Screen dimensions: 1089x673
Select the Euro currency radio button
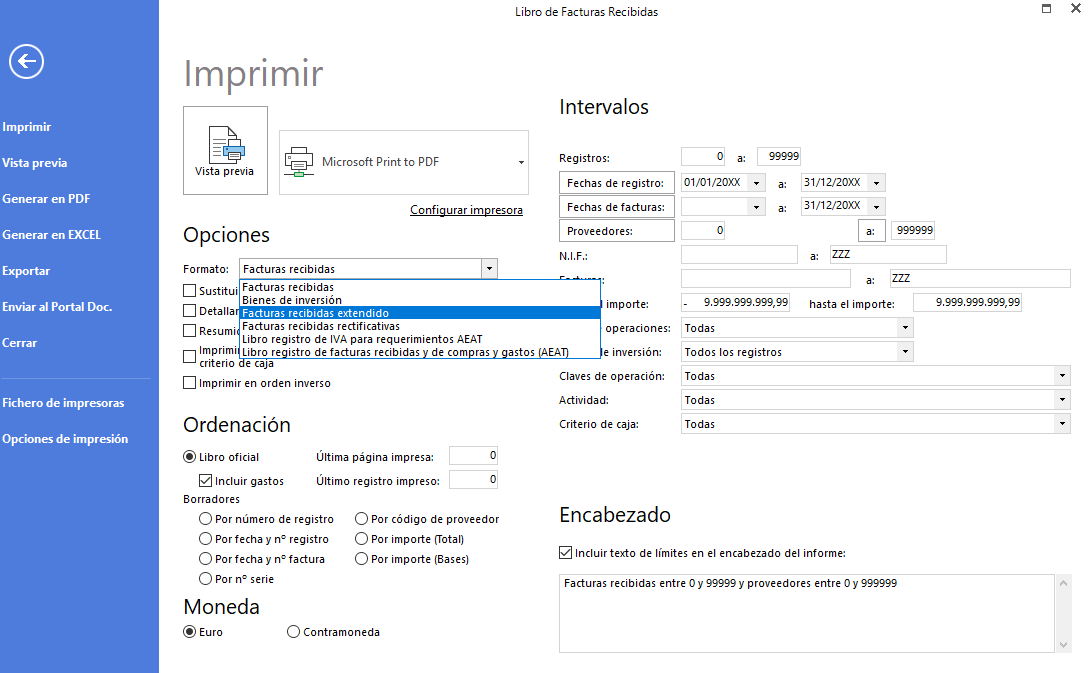tap(189, 632)
